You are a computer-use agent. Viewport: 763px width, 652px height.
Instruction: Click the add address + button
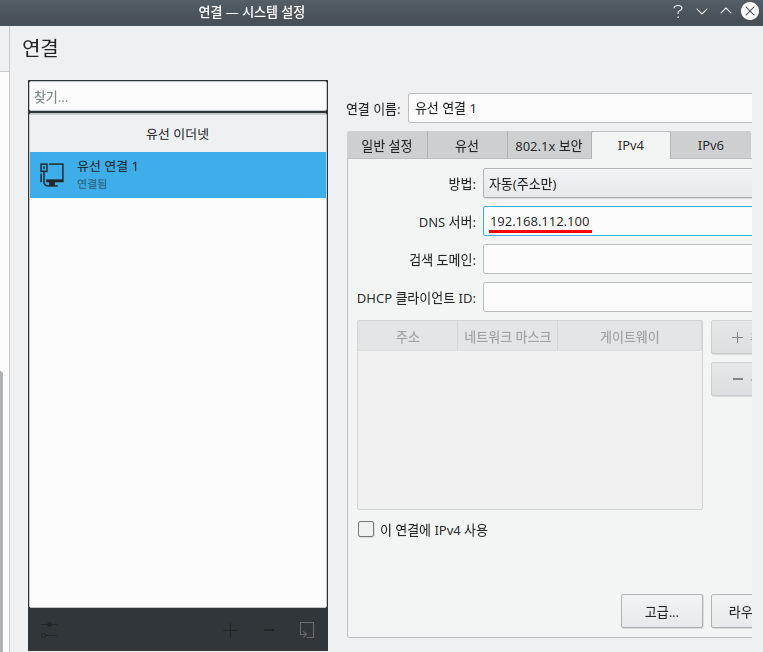[x=736, y=338]
